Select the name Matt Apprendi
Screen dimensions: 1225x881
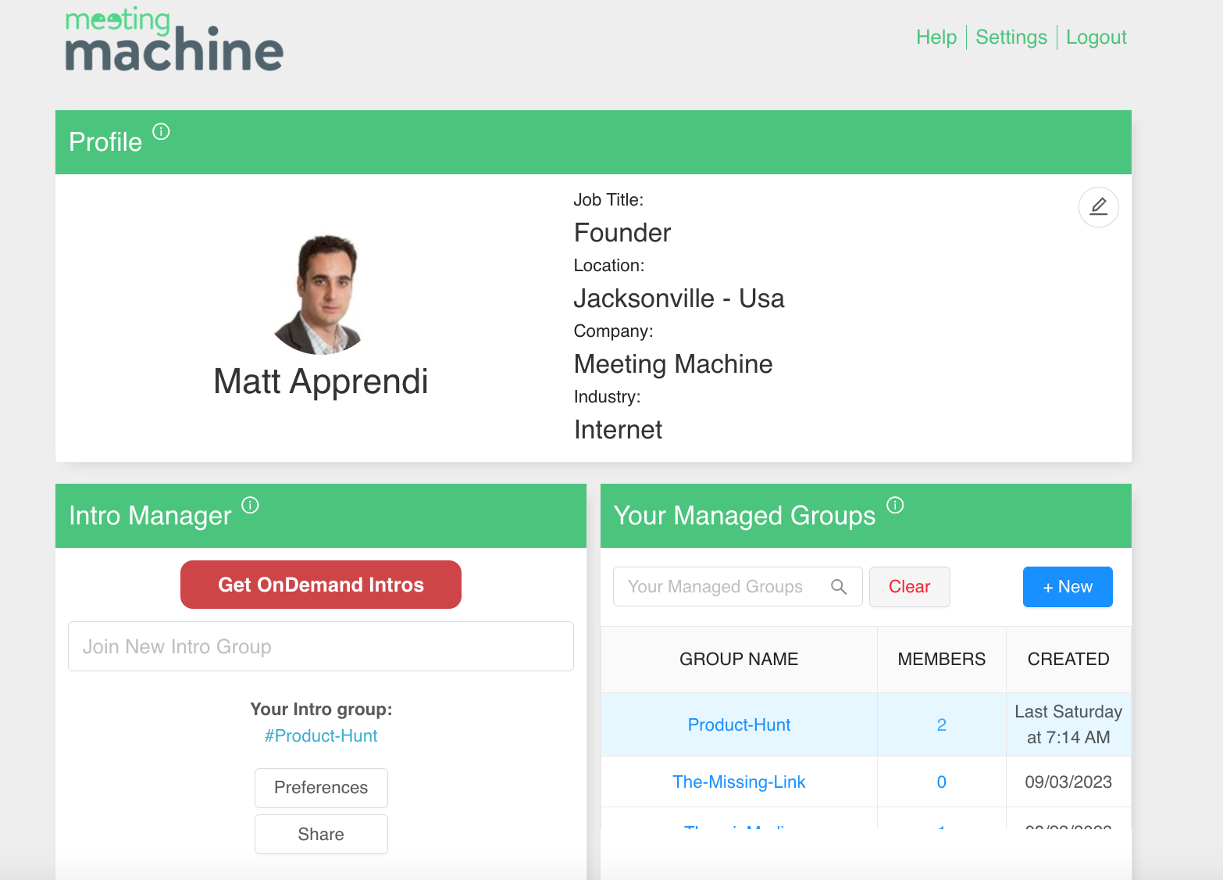pos(321,381)
